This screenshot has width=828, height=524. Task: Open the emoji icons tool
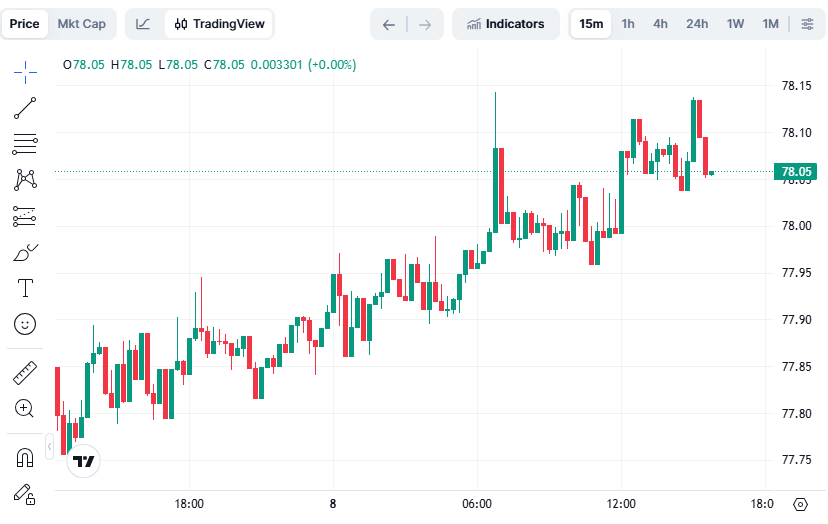click(25, 324)
